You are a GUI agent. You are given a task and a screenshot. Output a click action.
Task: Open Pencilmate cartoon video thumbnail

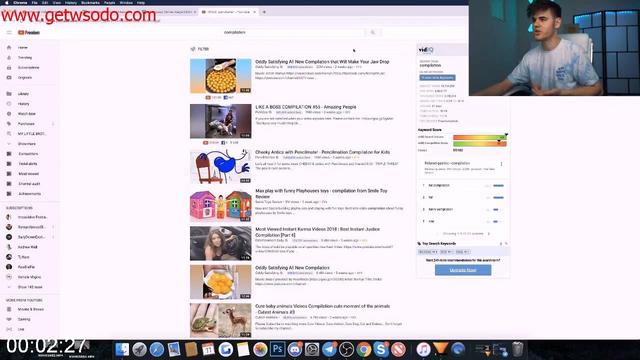pos(220,167)
